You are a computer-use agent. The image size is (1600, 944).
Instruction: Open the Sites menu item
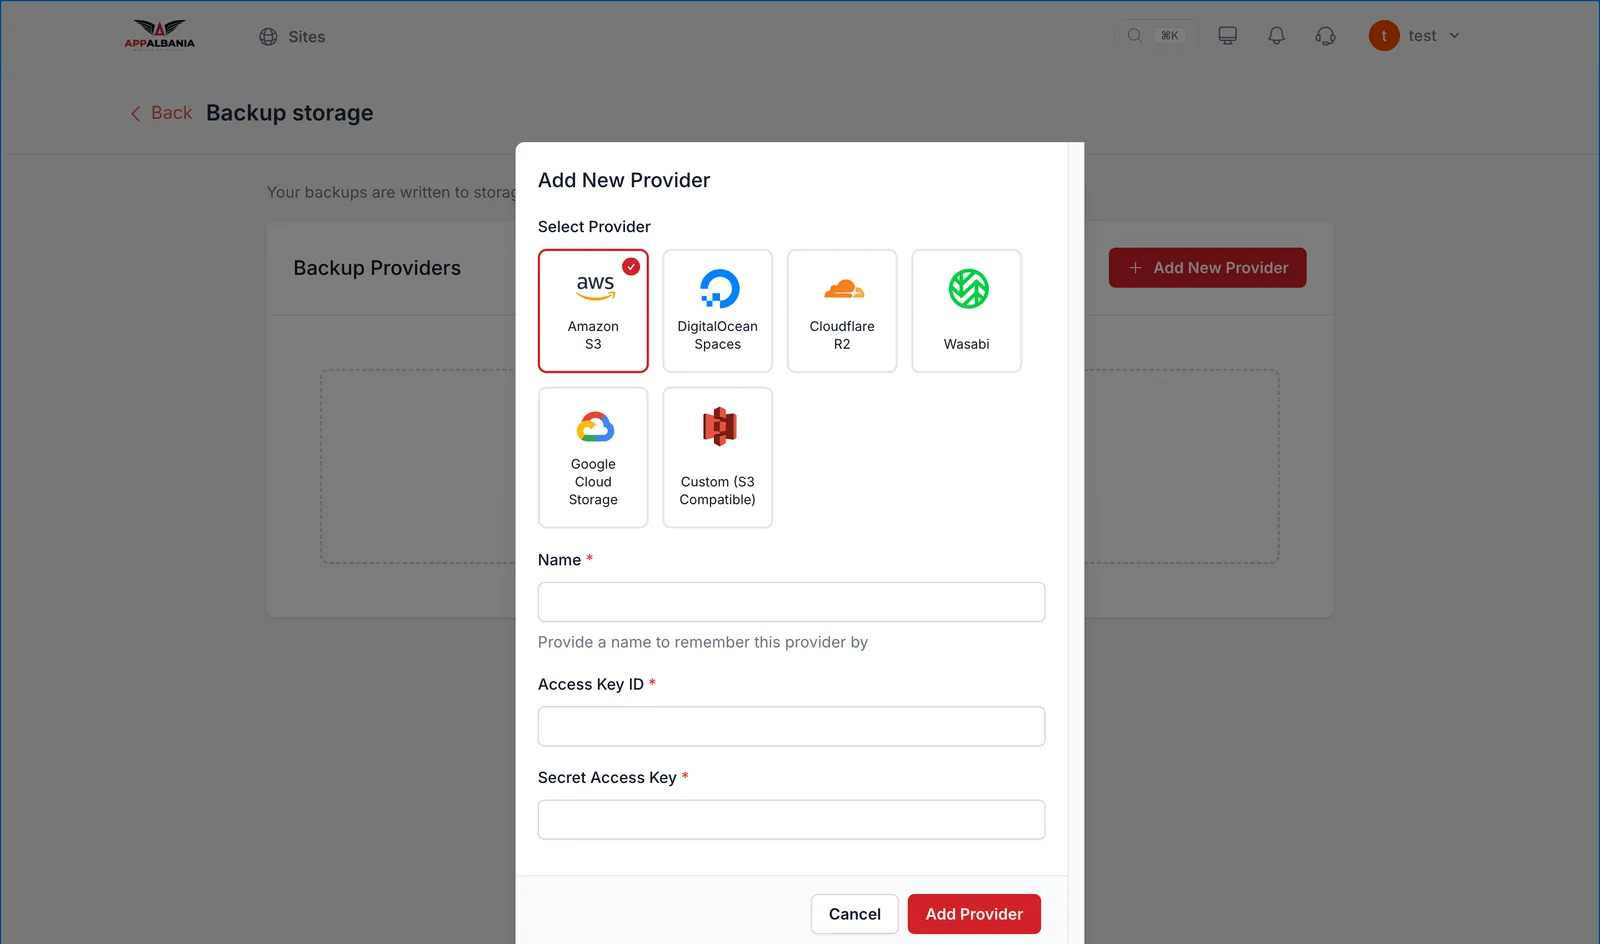tap(292, 37)
